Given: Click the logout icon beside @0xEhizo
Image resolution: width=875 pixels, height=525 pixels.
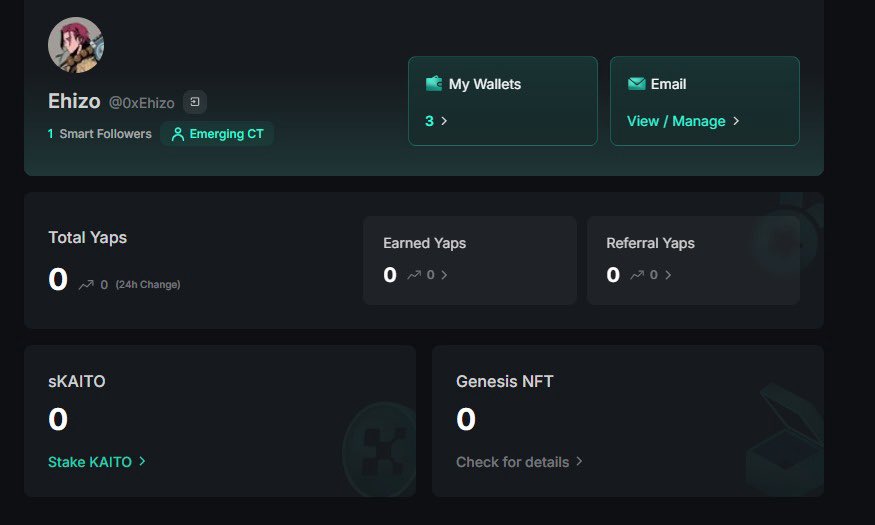Looking at the screenshot, I should [x=195, y=102].
